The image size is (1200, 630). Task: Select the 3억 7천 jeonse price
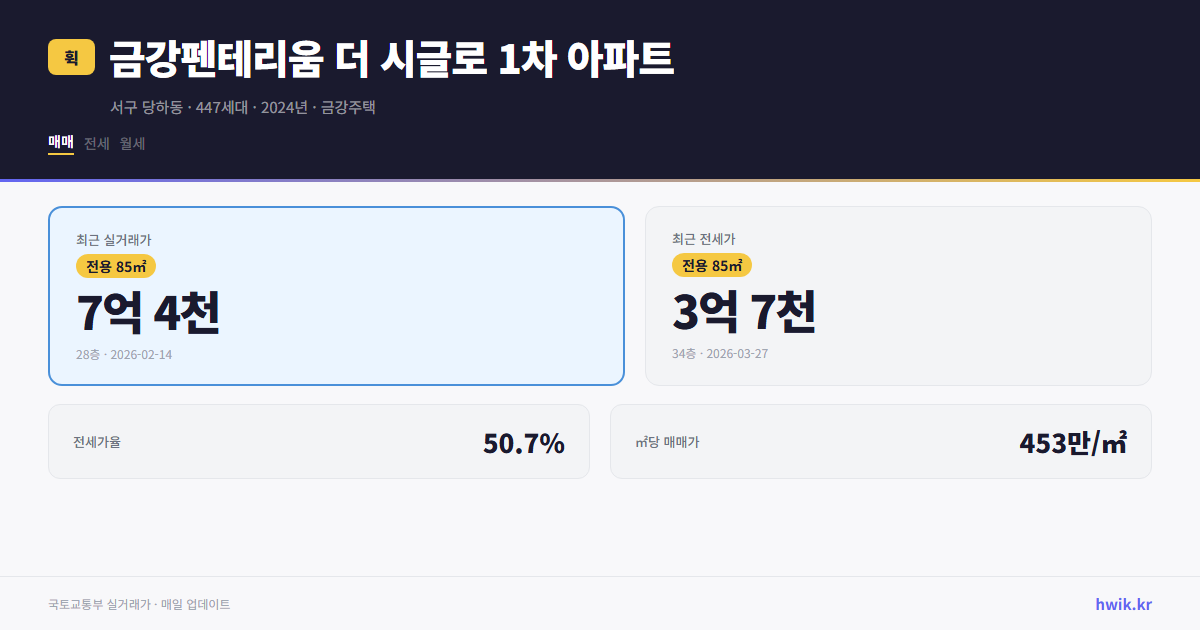(x=746, y=313)
